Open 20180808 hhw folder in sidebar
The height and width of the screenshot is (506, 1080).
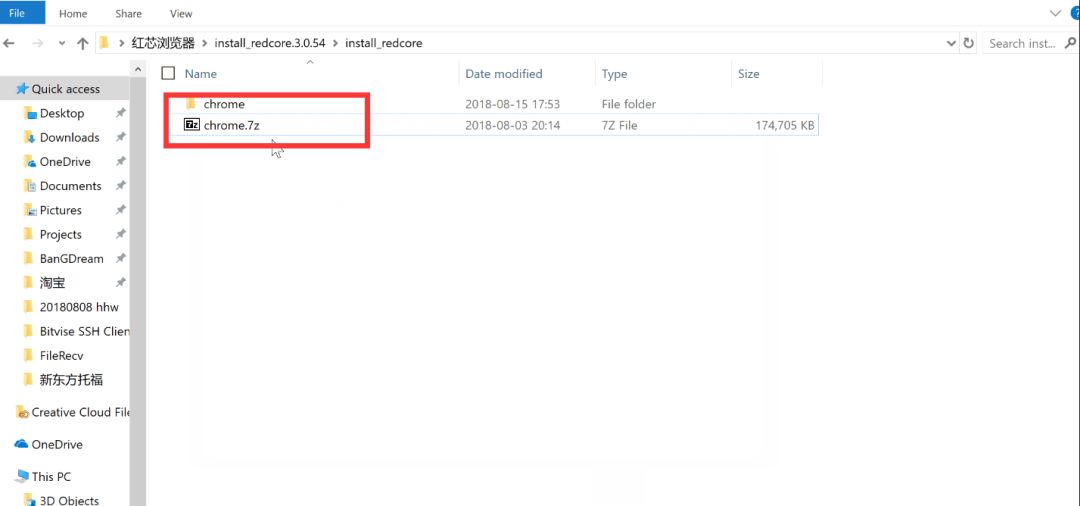pyautogui.click(x=79, y=307)
